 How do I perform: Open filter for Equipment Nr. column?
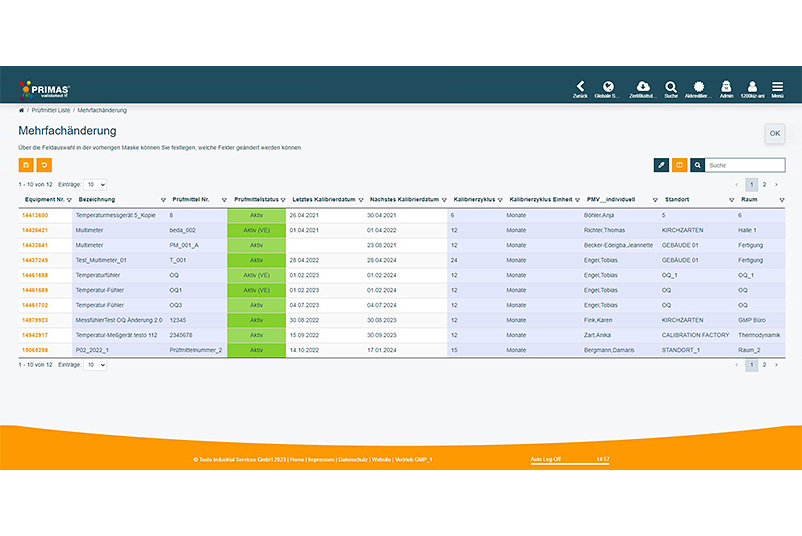69,200
